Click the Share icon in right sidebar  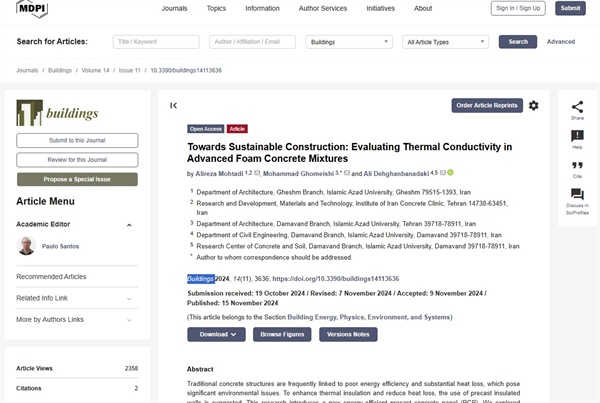coord(577,108)
